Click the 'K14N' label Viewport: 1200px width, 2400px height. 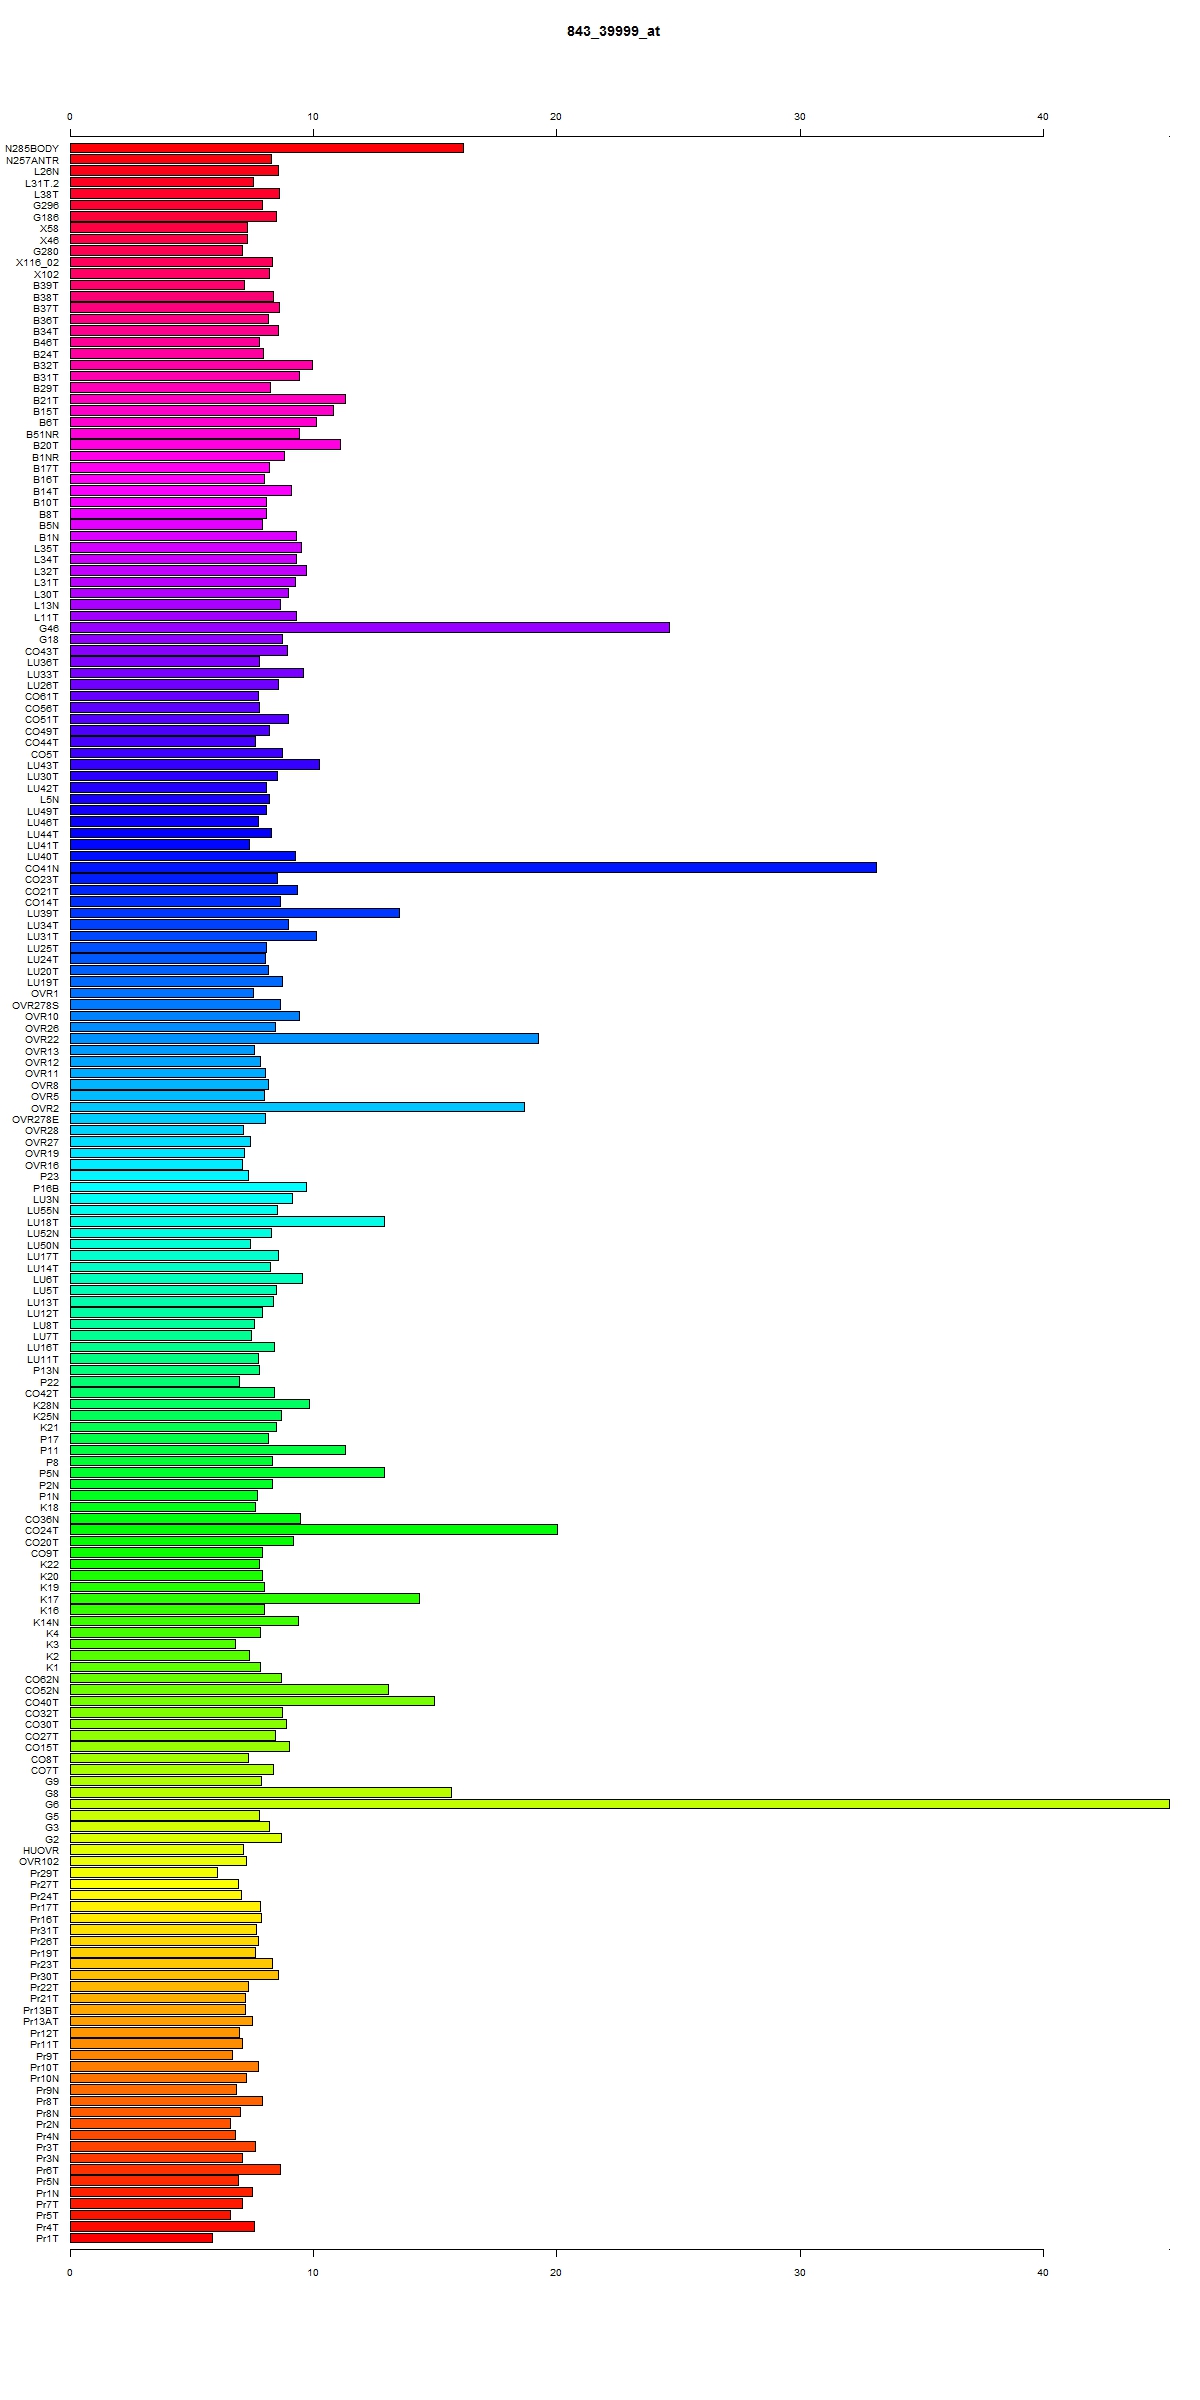click(x=46, y=1622)
